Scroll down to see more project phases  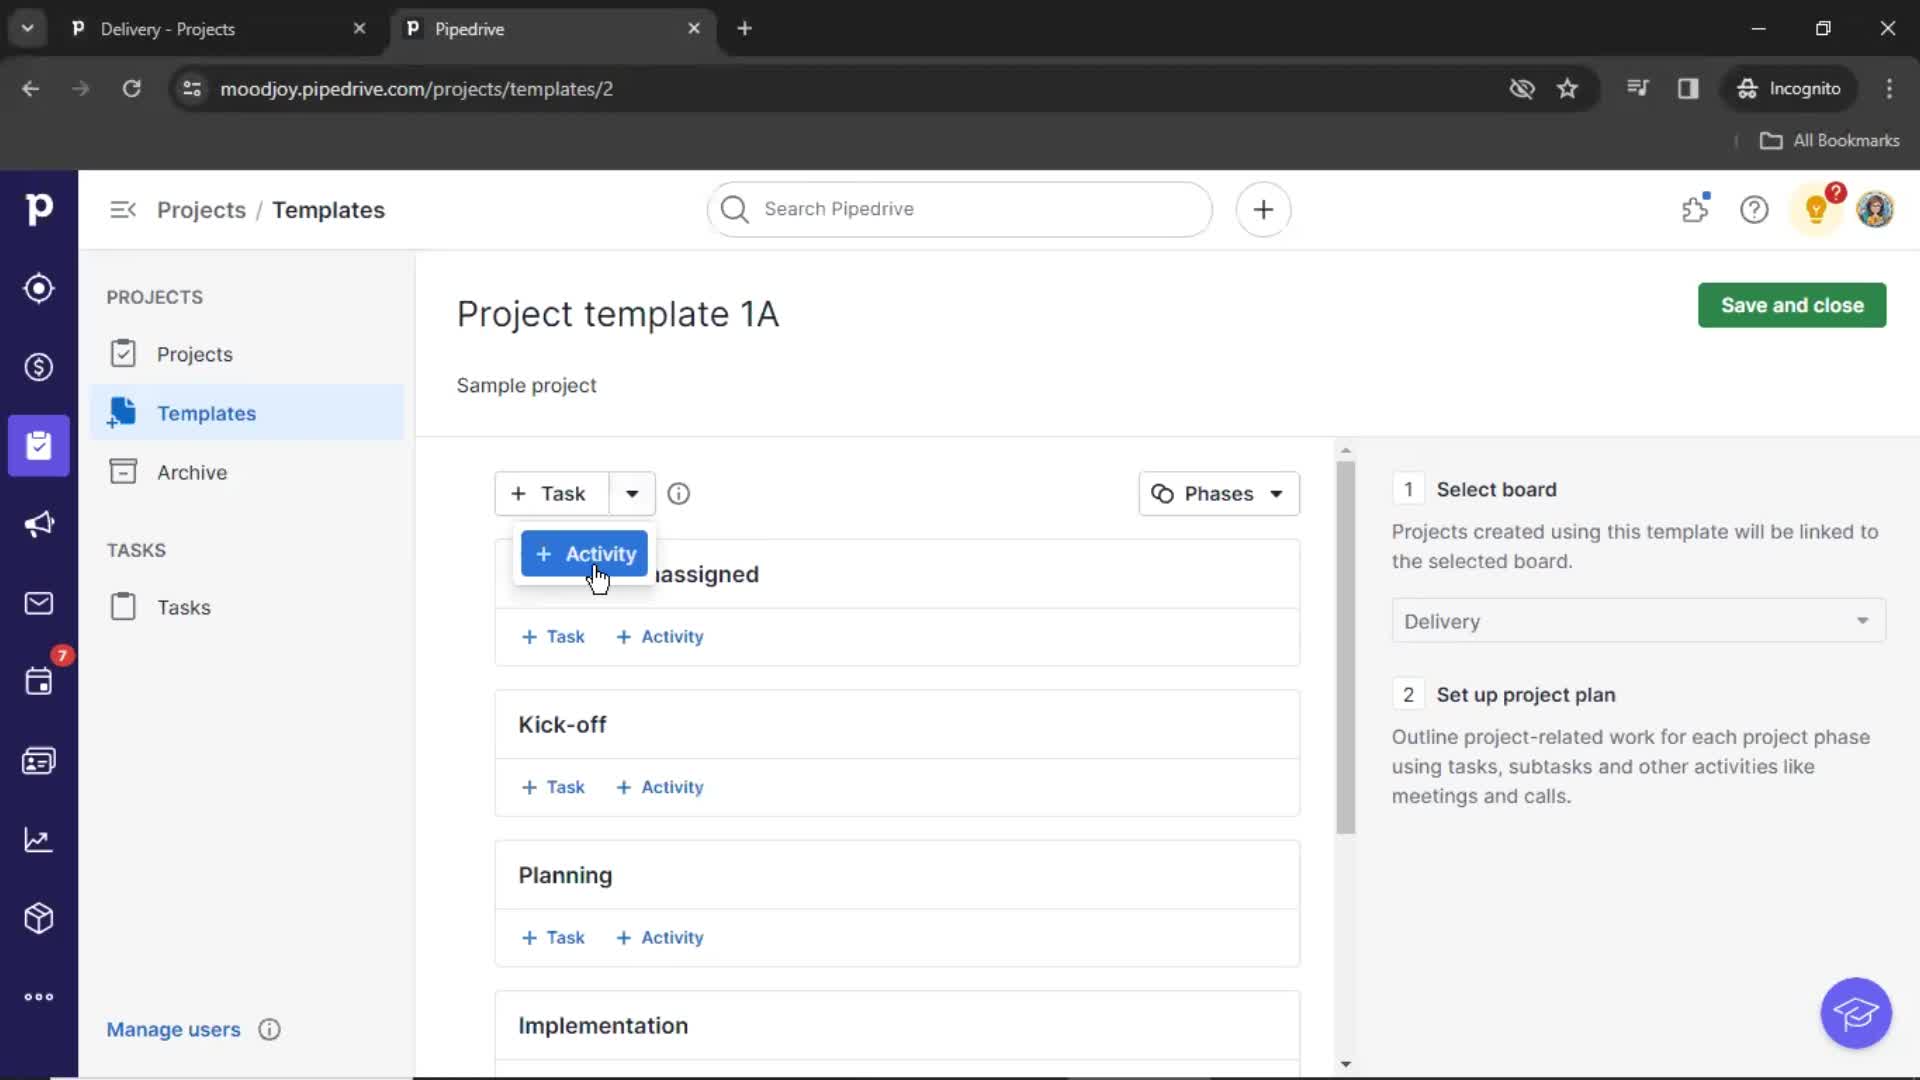click(1345, 1064)
